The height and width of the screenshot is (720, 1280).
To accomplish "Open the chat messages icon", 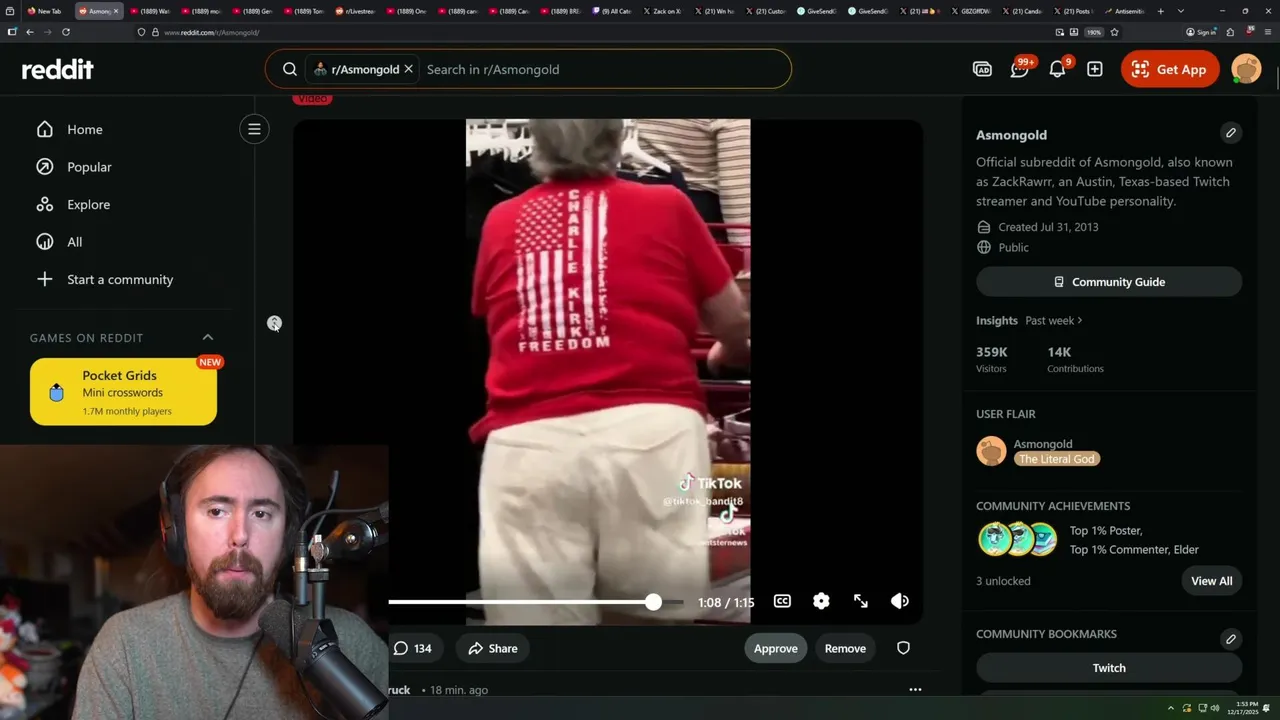I will tap(1020, 69).
